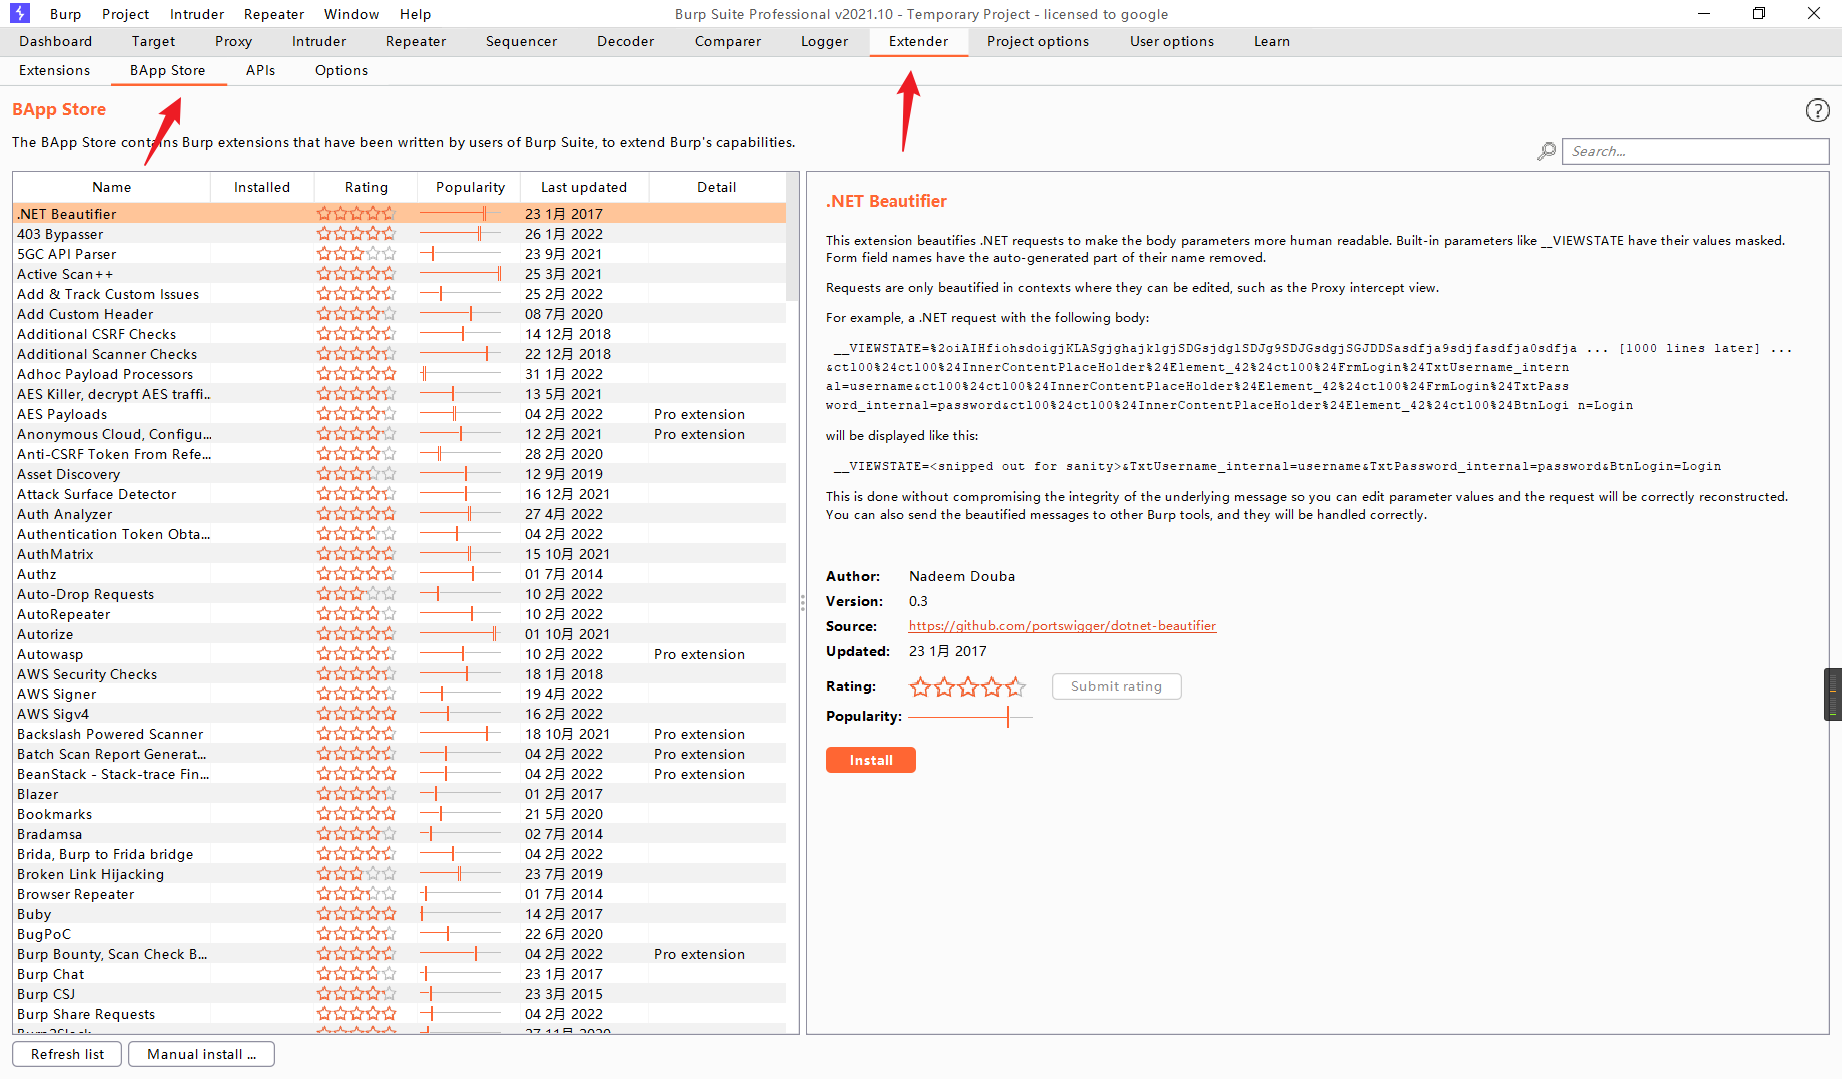Screen dimensions: 1842x1080
Task: Click the Burp Suite logo icon
Action: tap(20, 13)
